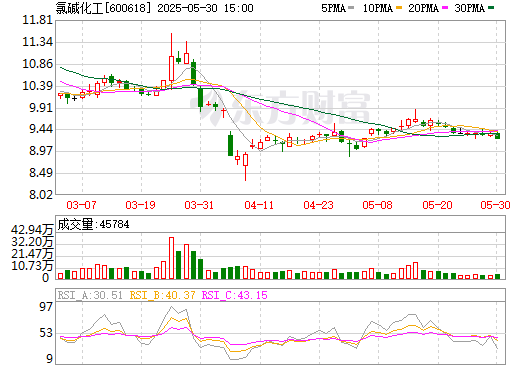Image resolution: width=520 pixels, height=365 pixels.
Task: Click the magenta 20PMA color marker
Action: point(445,8)
